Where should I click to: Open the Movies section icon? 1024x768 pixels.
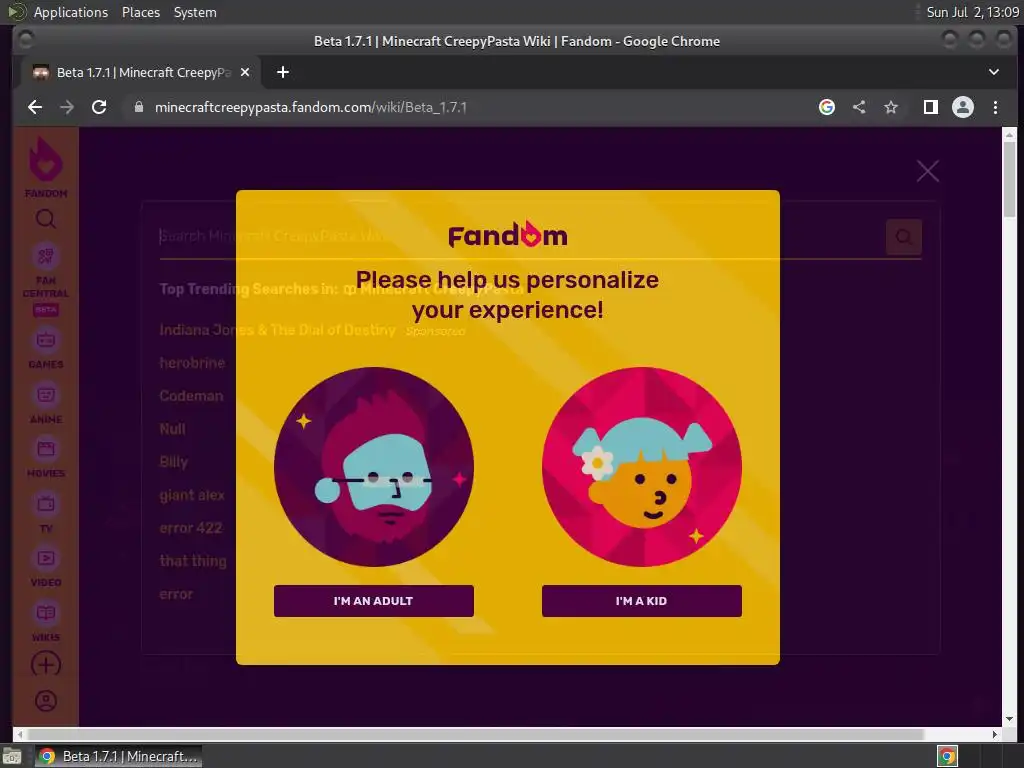(x=46, y=457)
